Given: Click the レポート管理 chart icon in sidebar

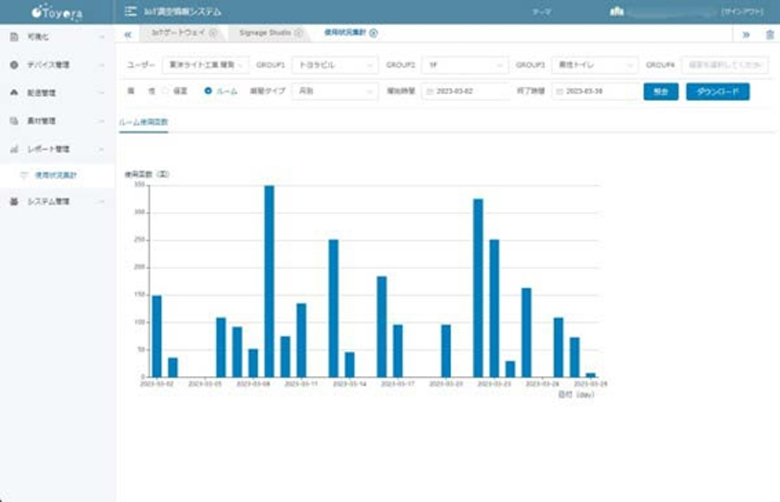Looking at the screenshot, I should 14,148.
